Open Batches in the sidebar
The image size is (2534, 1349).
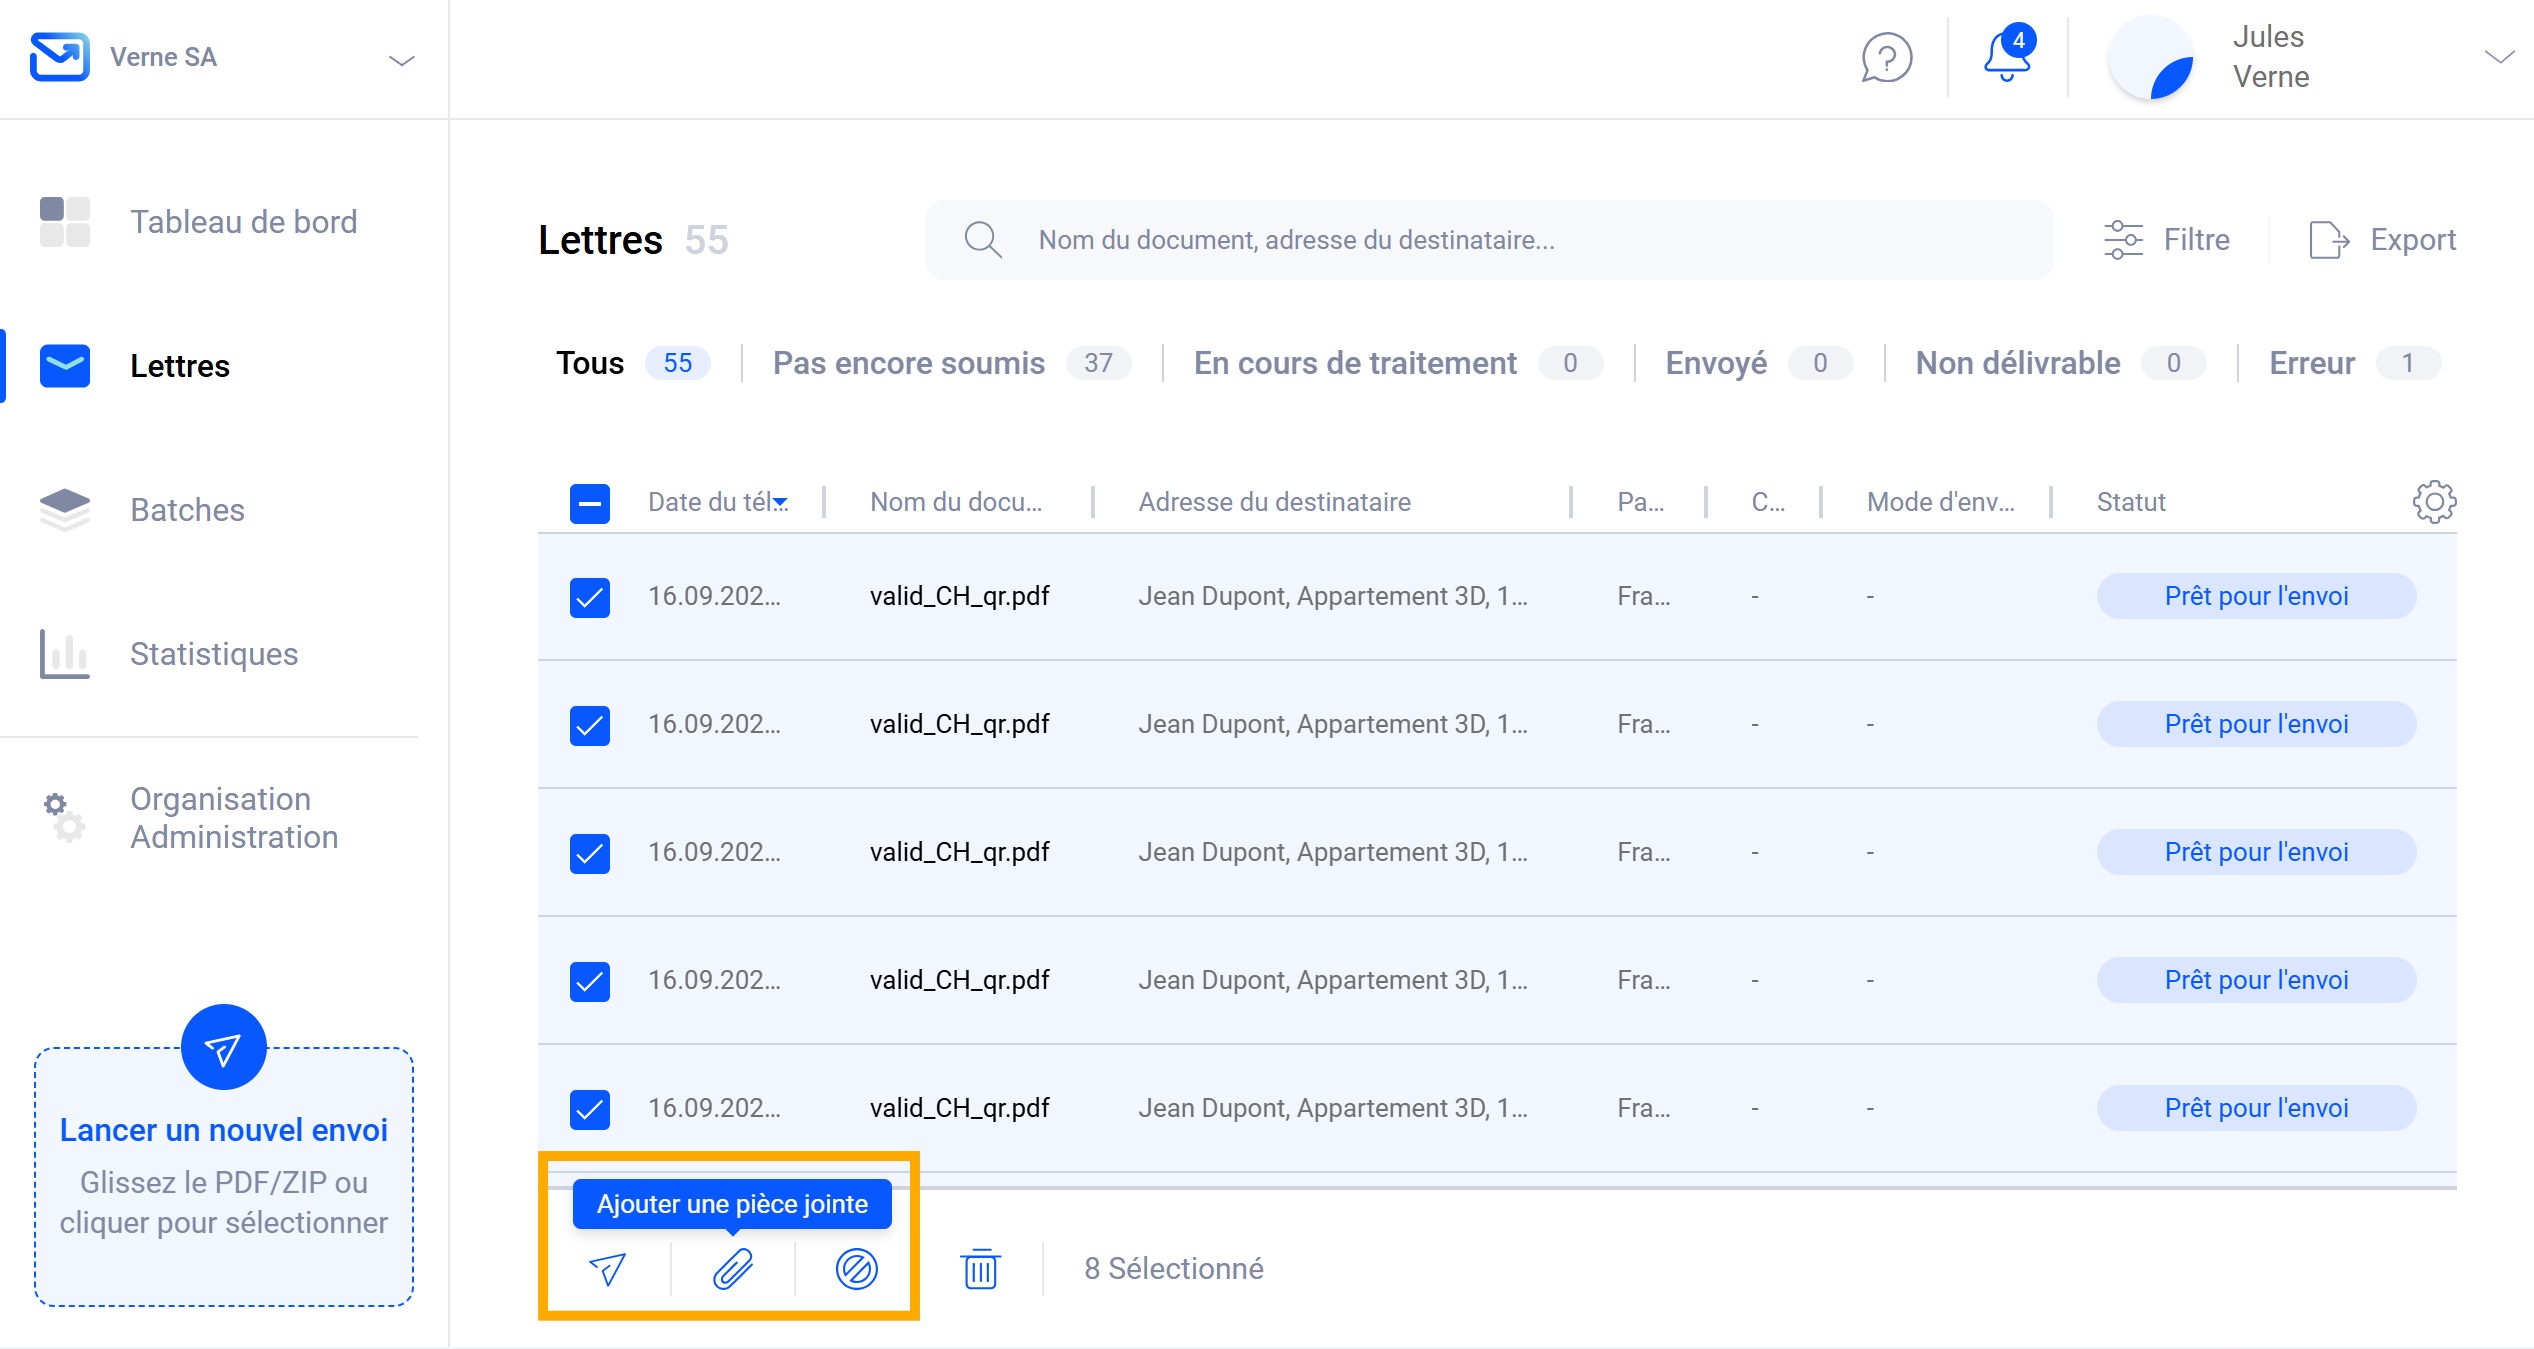[187, 510]
